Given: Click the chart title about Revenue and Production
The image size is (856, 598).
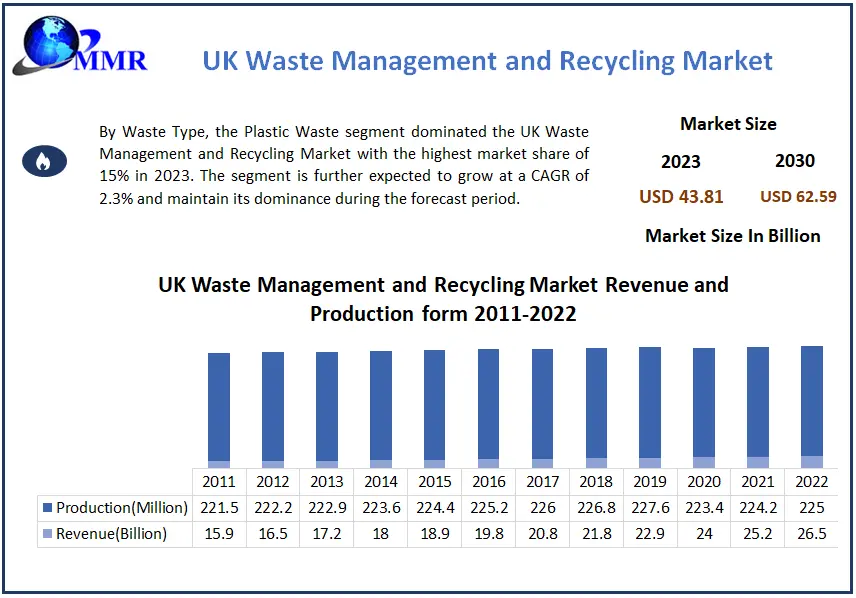Looking at the screenshot, I should (x=443, y=299).
